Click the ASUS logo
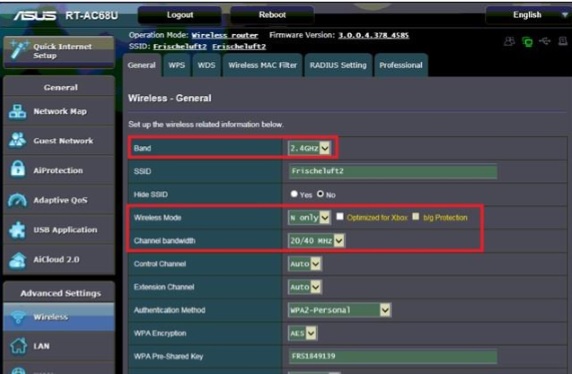572x374 pixels. [x=35, y=16]
